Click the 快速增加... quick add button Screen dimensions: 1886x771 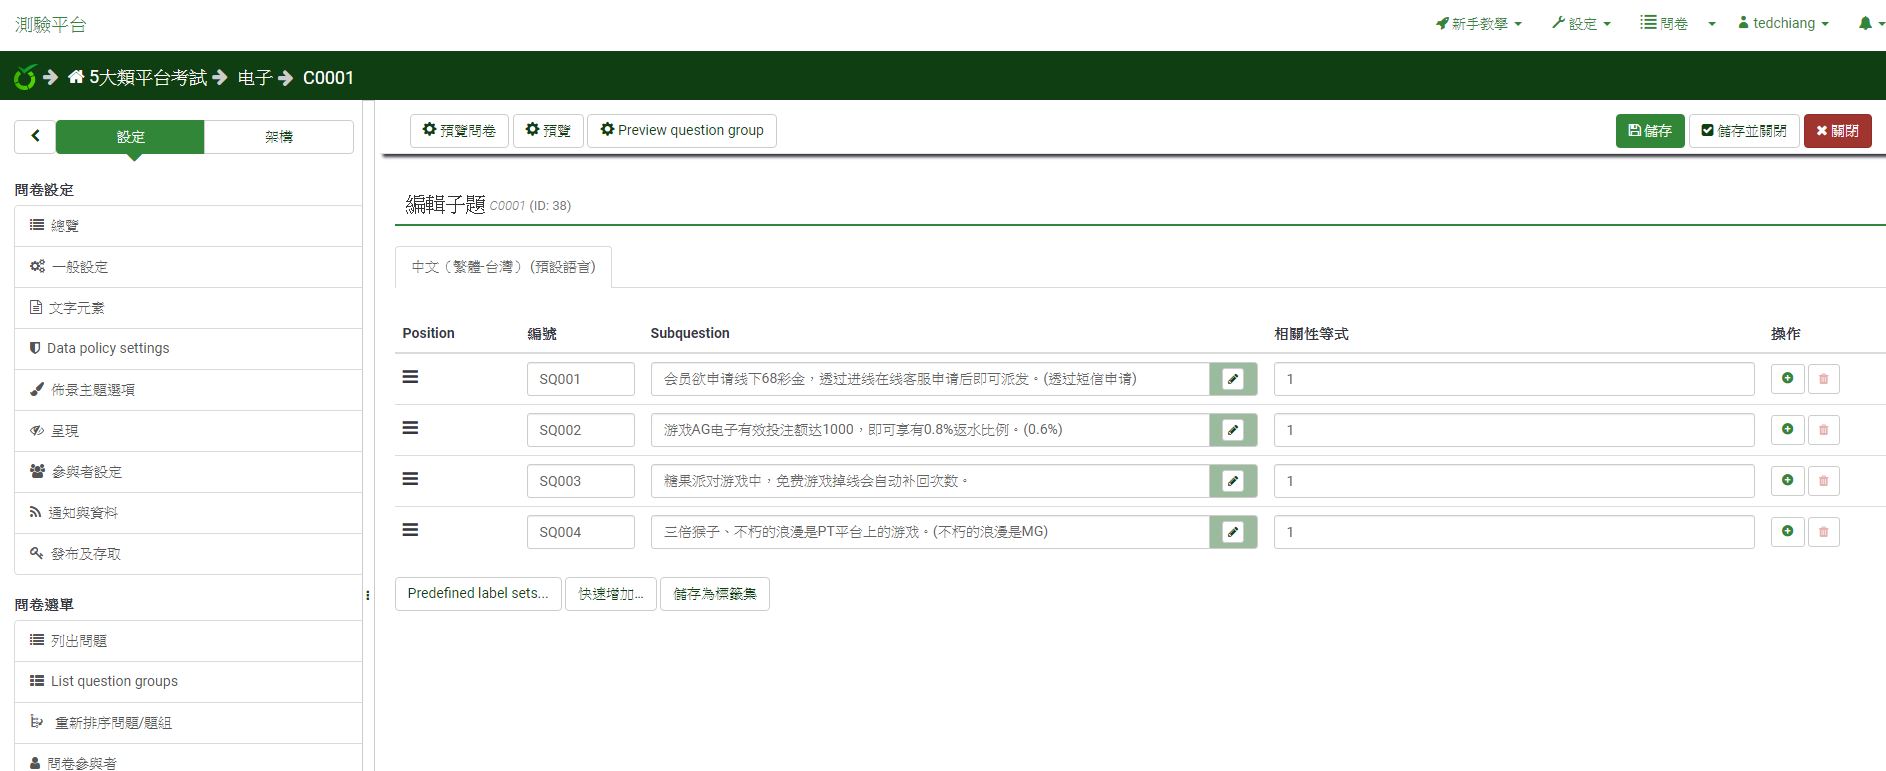[x=611, y=593]
